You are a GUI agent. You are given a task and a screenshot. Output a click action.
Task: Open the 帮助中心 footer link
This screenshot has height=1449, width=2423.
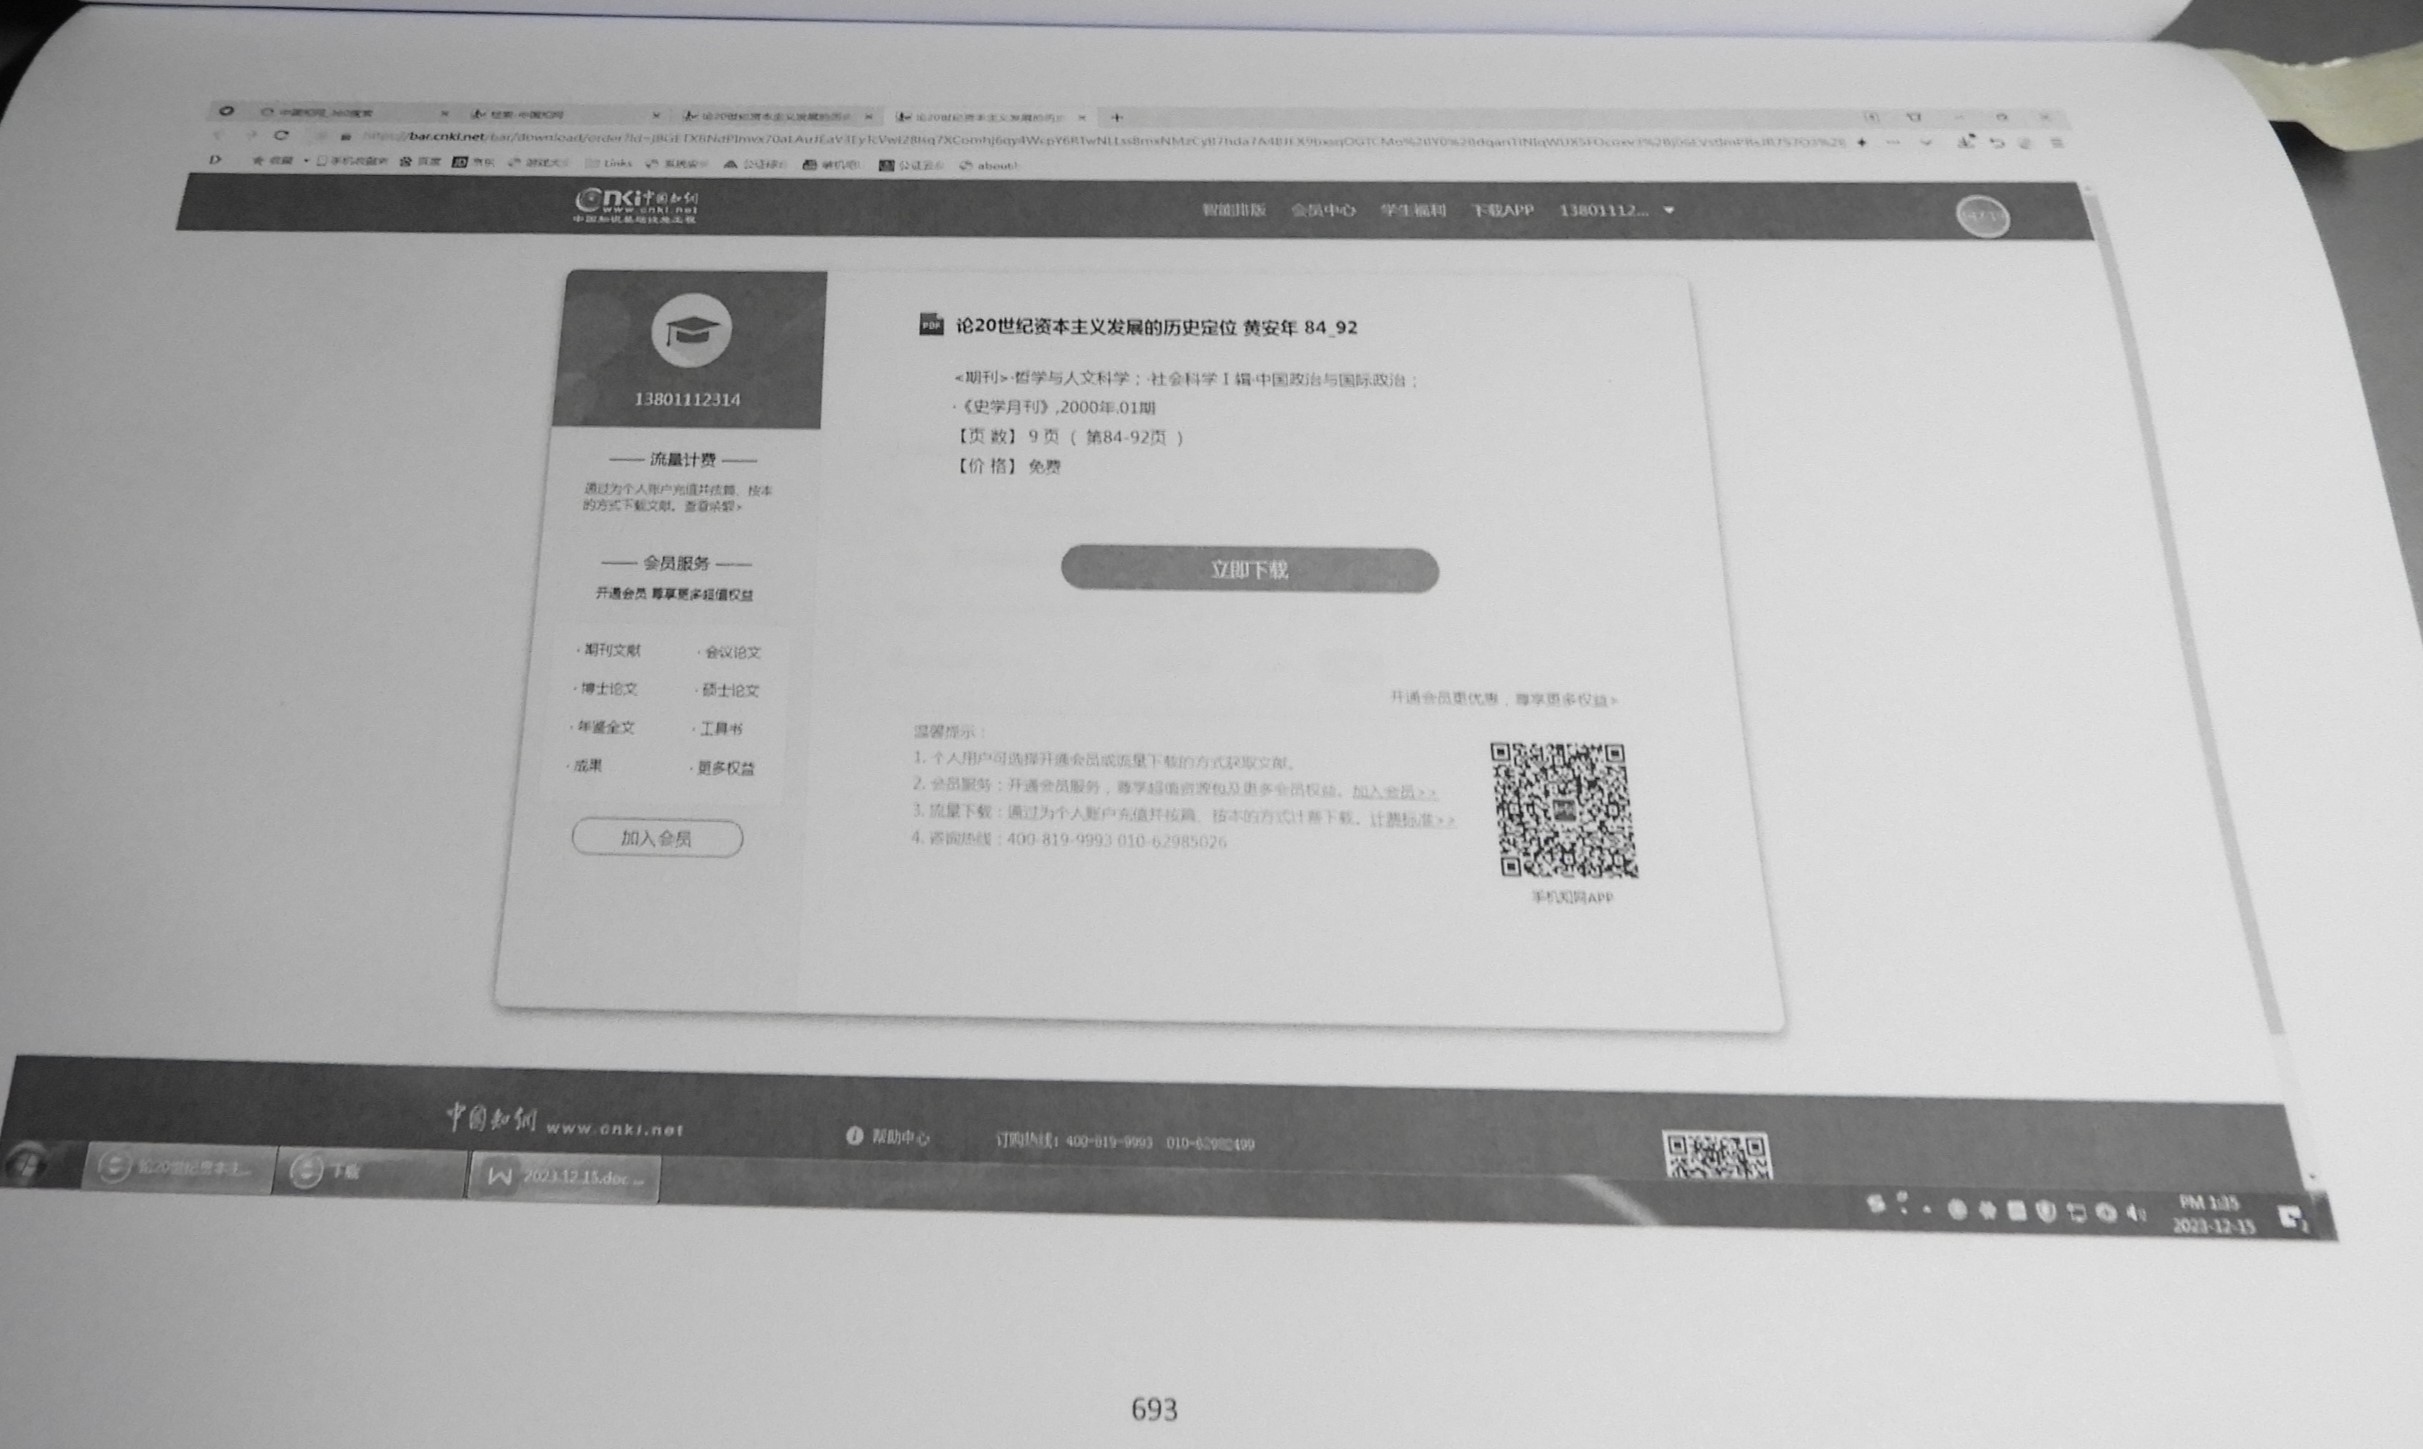point(889,1137)
